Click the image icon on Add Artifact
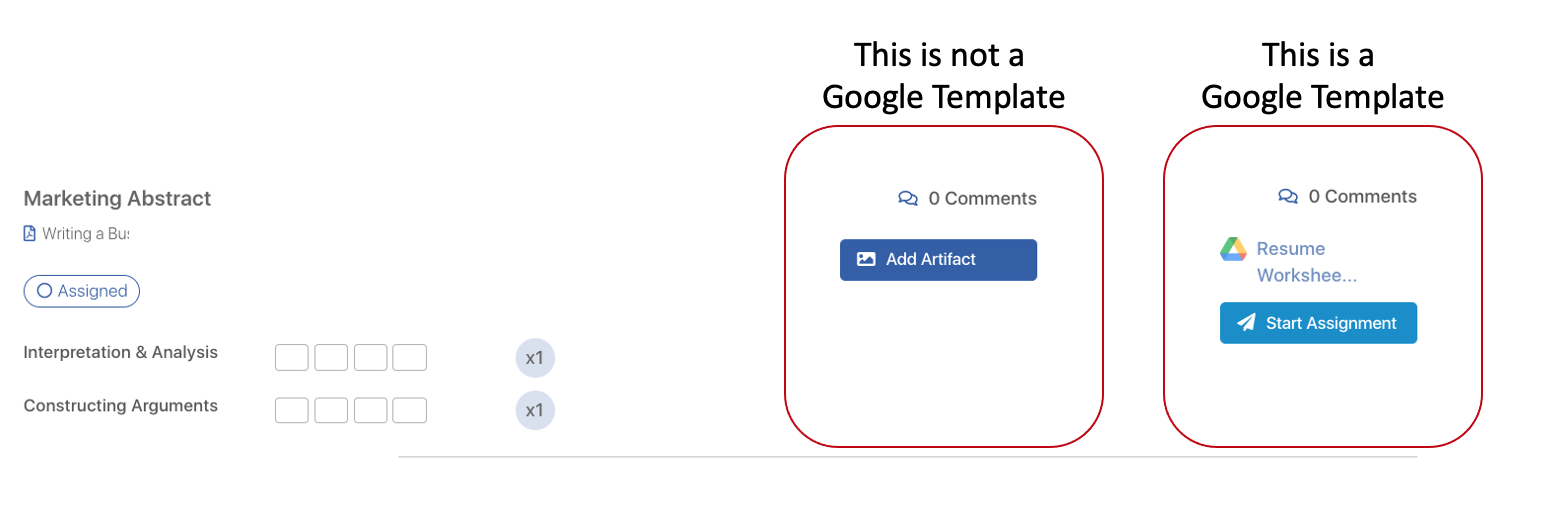Image resolution: width=1546 pixels, height=518 pixels. click(866, 259)
